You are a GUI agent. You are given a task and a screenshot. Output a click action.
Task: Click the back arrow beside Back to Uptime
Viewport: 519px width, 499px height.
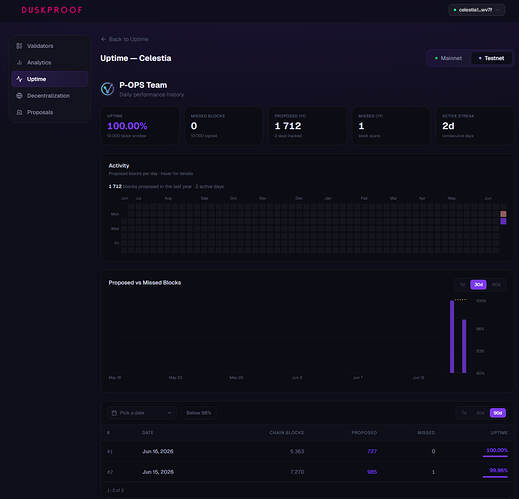[103, 39]
